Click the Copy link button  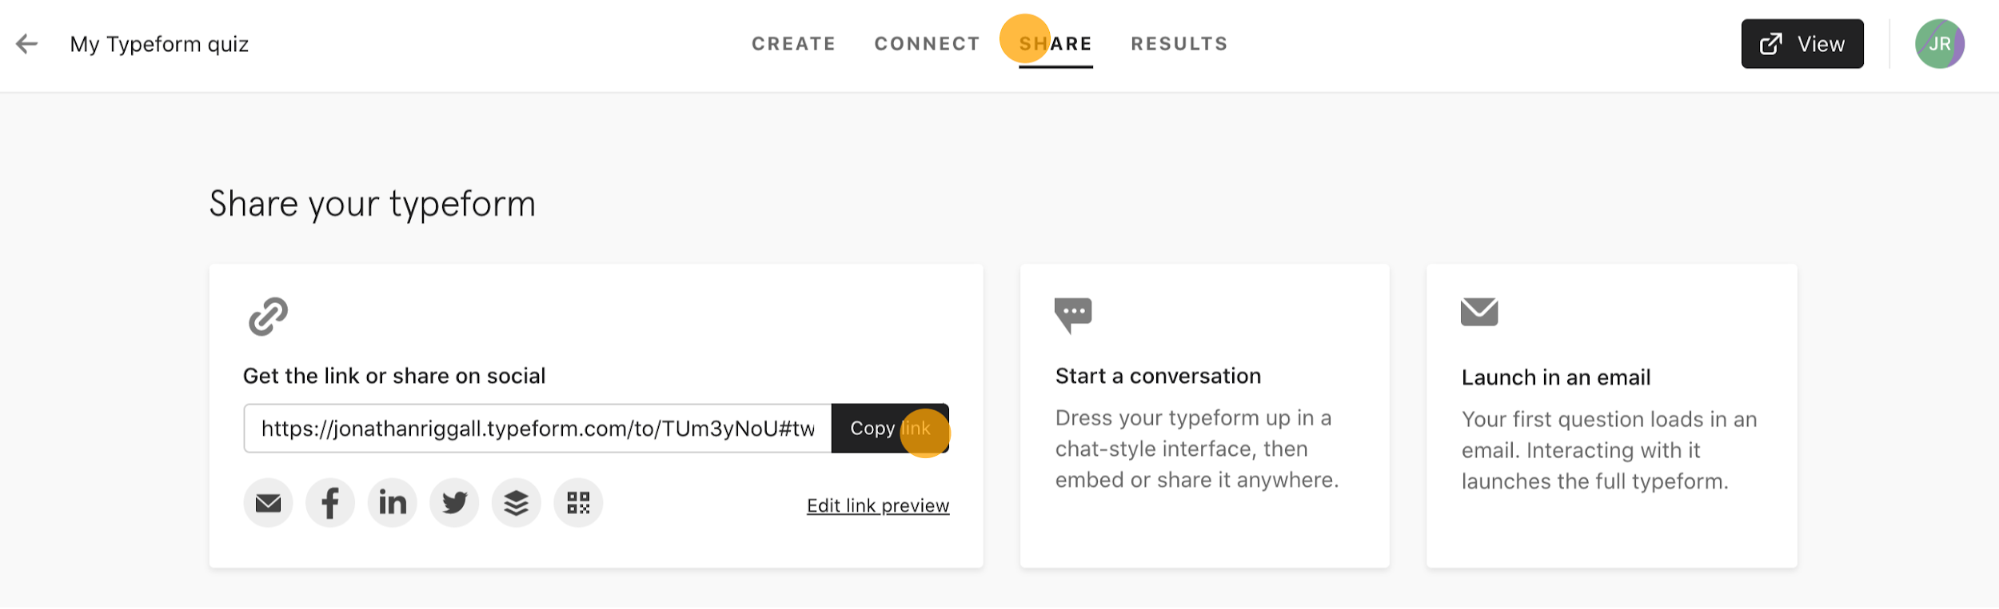pos(890,428)
